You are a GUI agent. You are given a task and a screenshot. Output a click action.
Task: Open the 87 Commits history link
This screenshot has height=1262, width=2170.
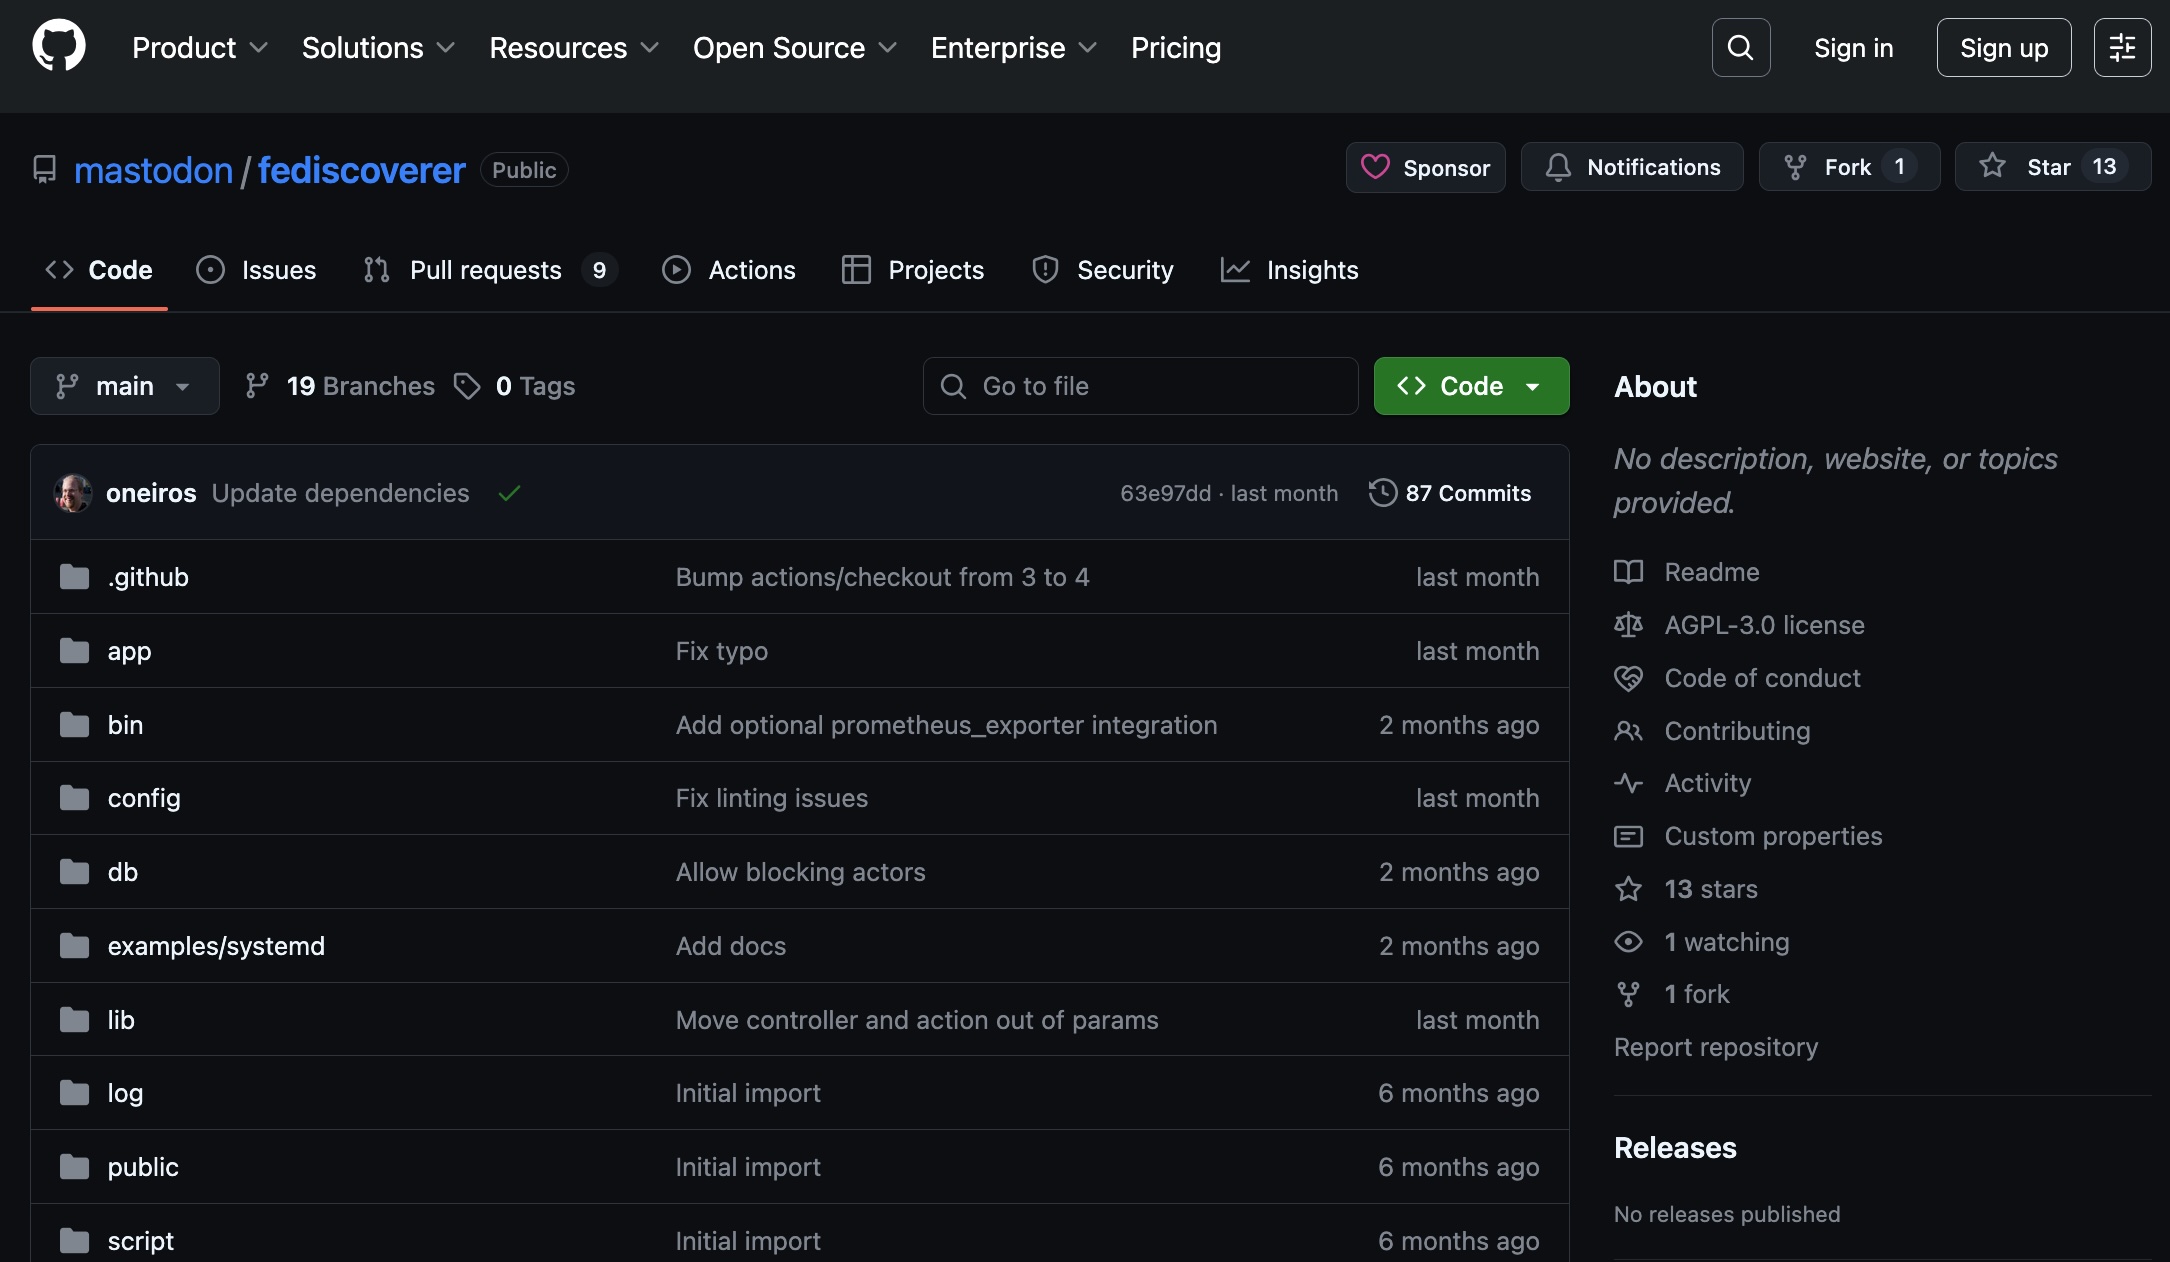pyautogui.click(x=1451, y=493)
